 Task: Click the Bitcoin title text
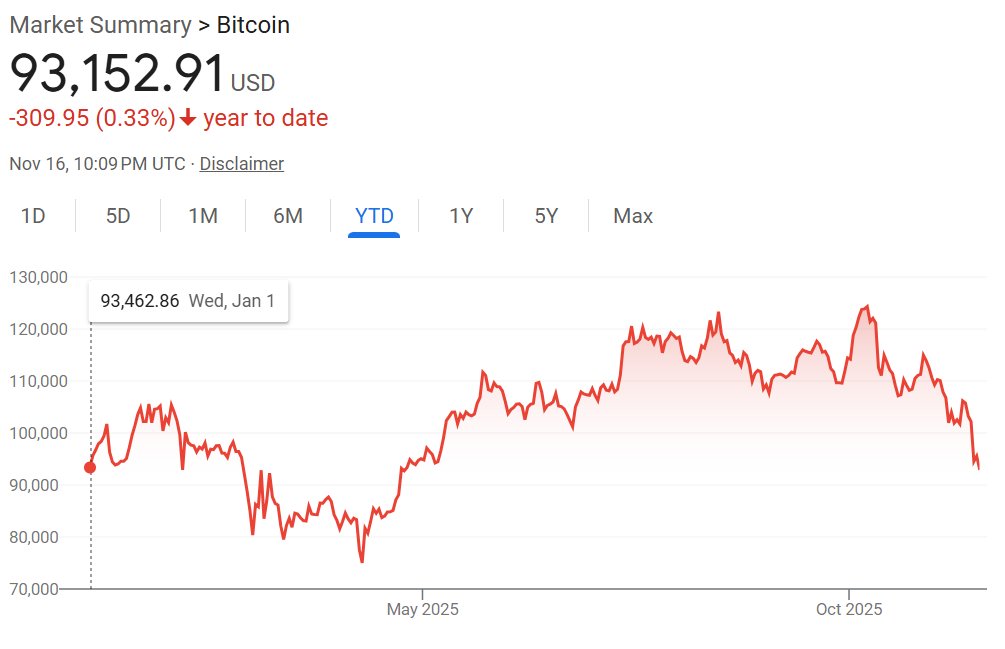coord(253,25)
